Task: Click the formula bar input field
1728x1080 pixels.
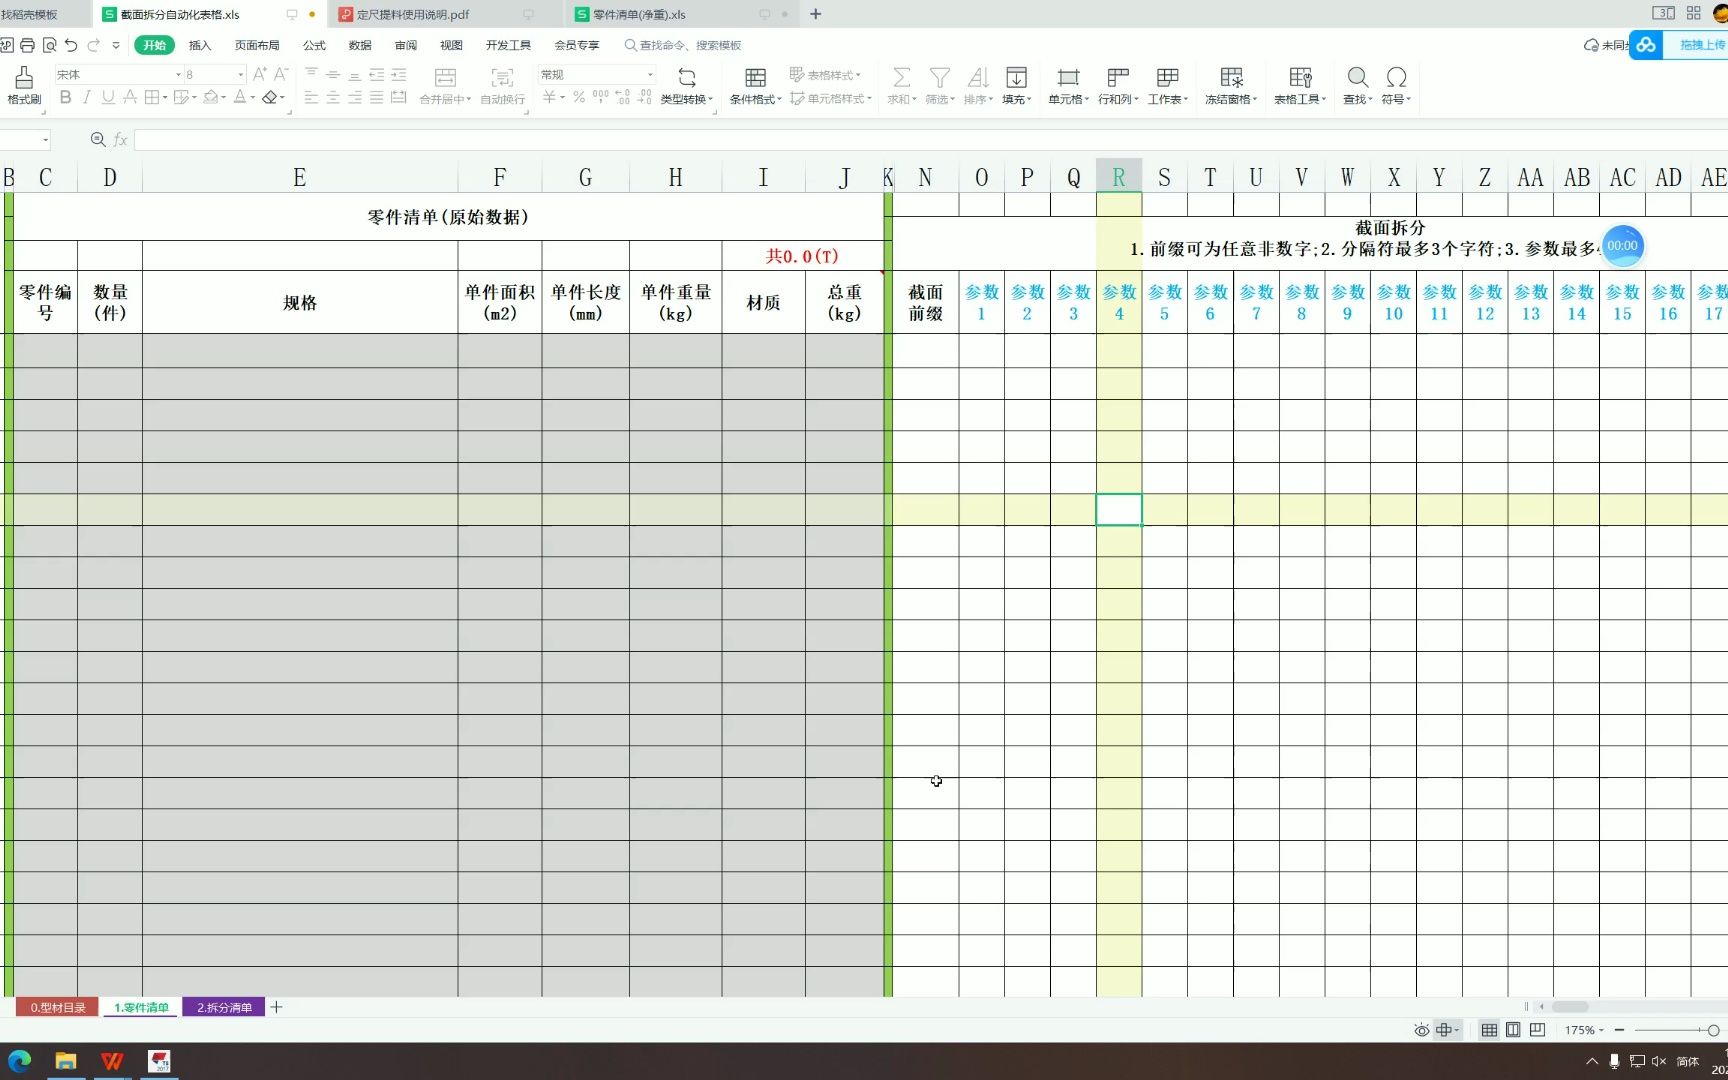Action: tap(930, 140)
